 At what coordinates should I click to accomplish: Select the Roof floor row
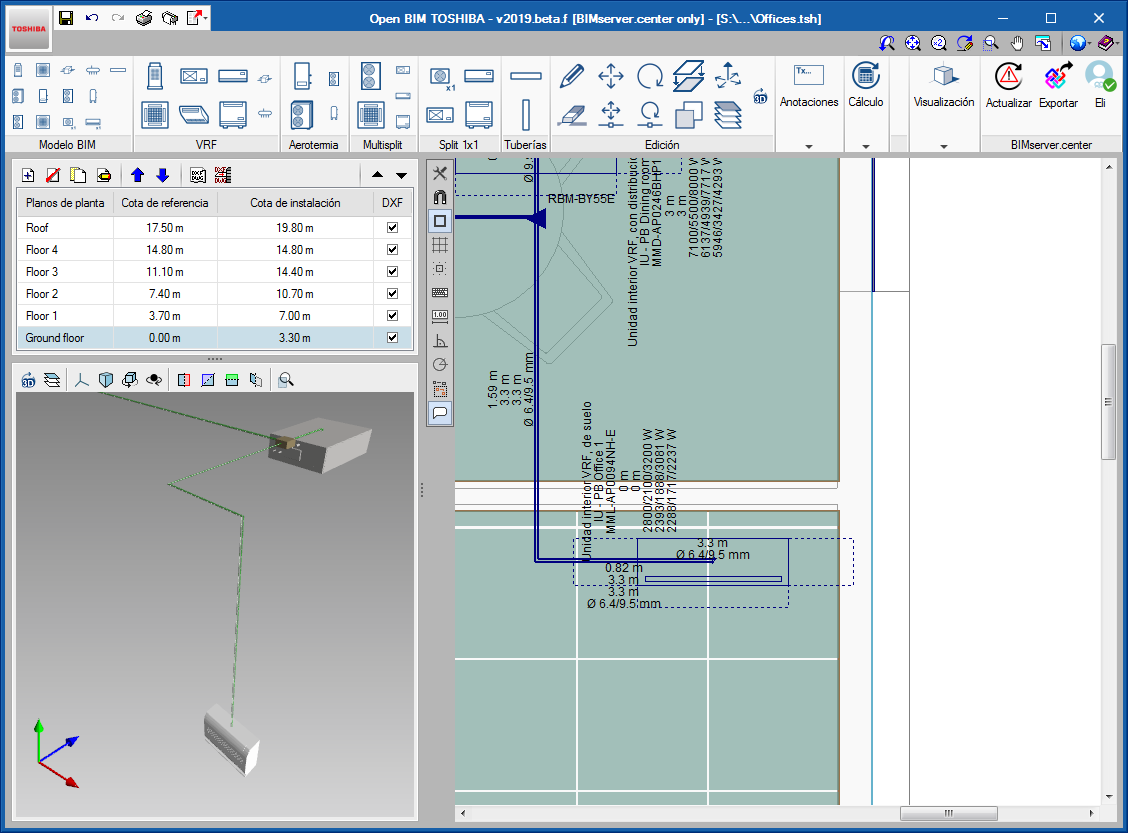[x=214, y=227]
